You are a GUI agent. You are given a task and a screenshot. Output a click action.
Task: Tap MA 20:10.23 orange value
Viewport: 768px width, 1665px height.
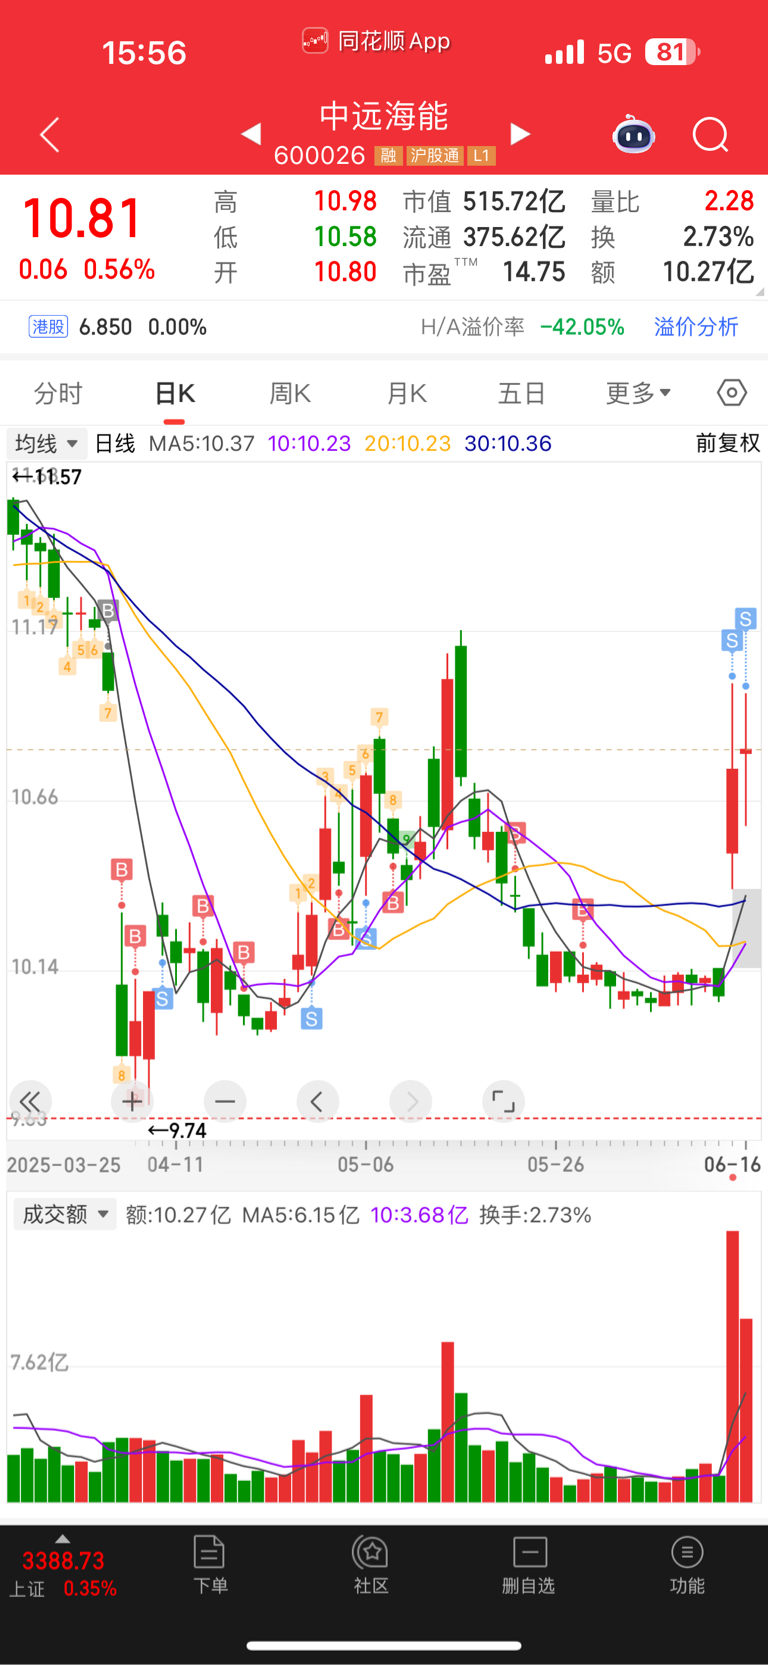tap(408, 443)
